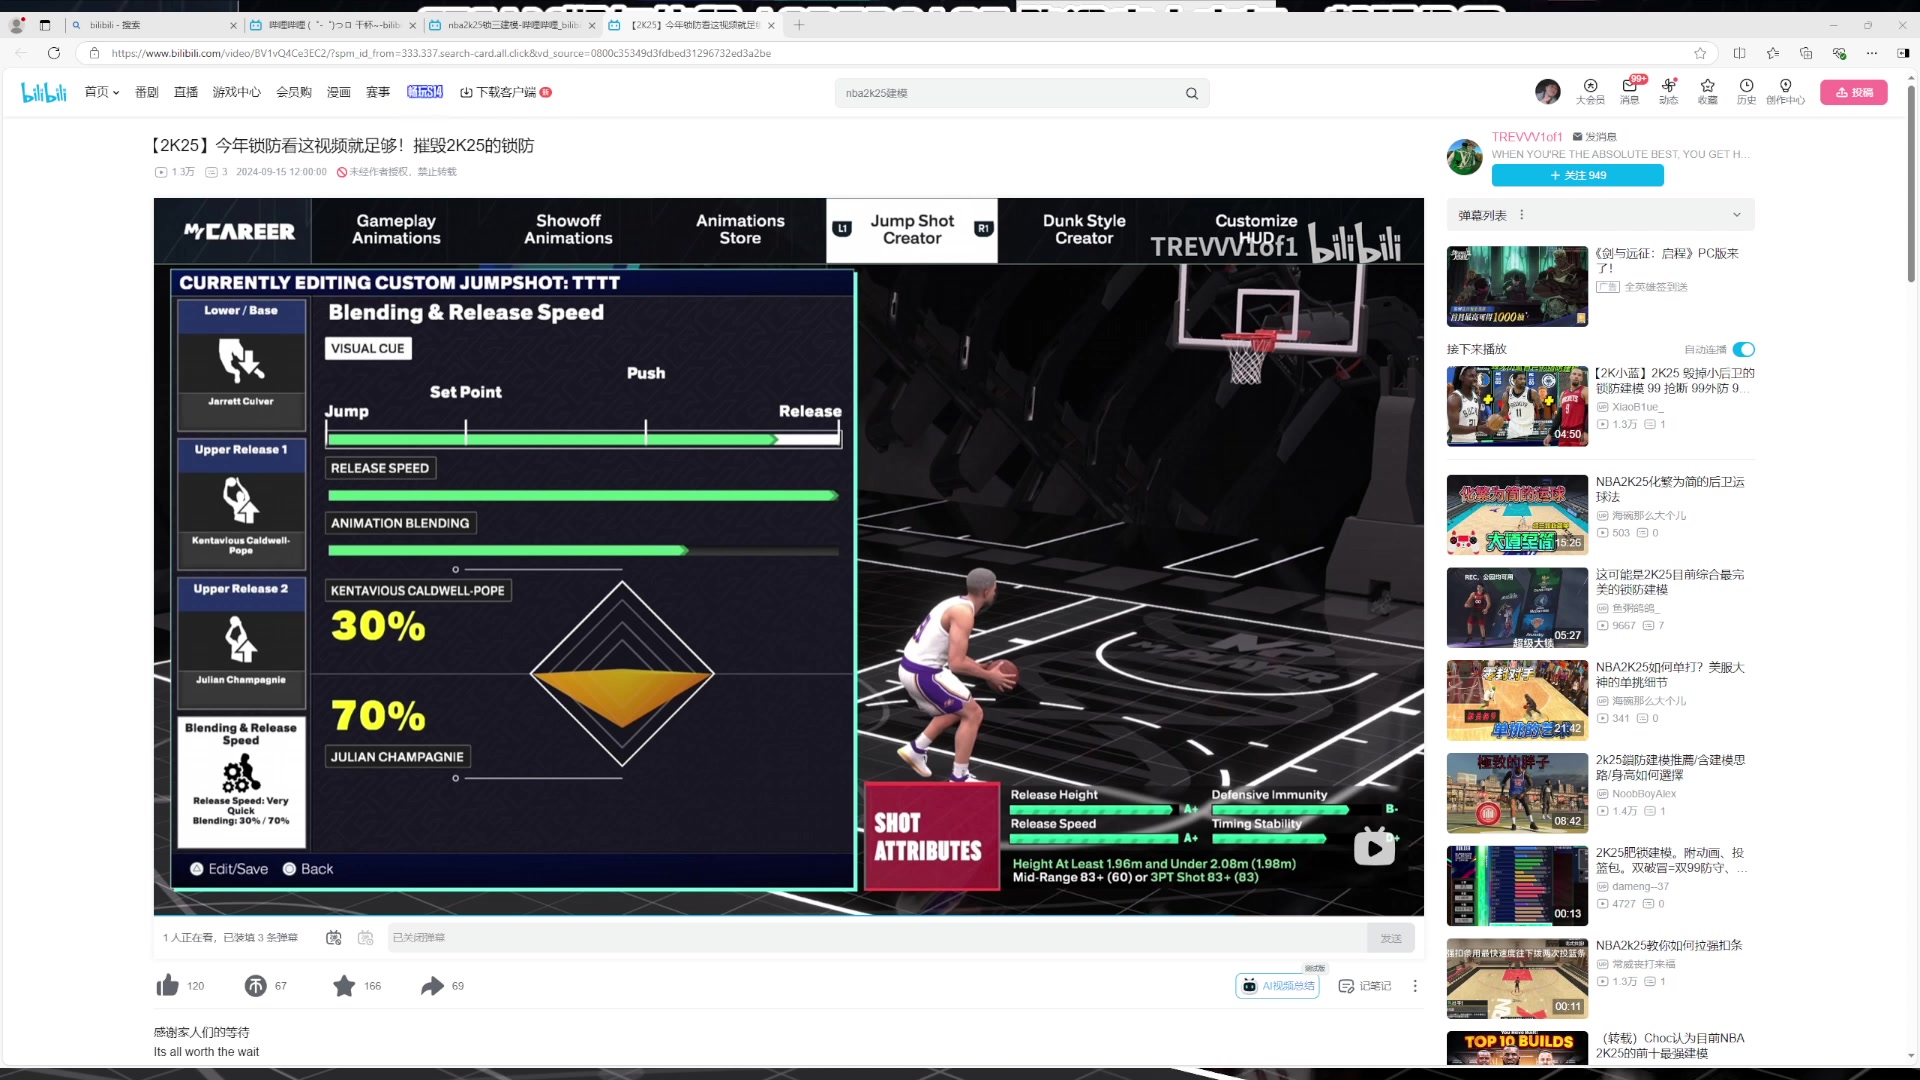Open the three-dot menu beside 弹幕列表
Screen dimensions: 1920x1080
click(1522, 215)
